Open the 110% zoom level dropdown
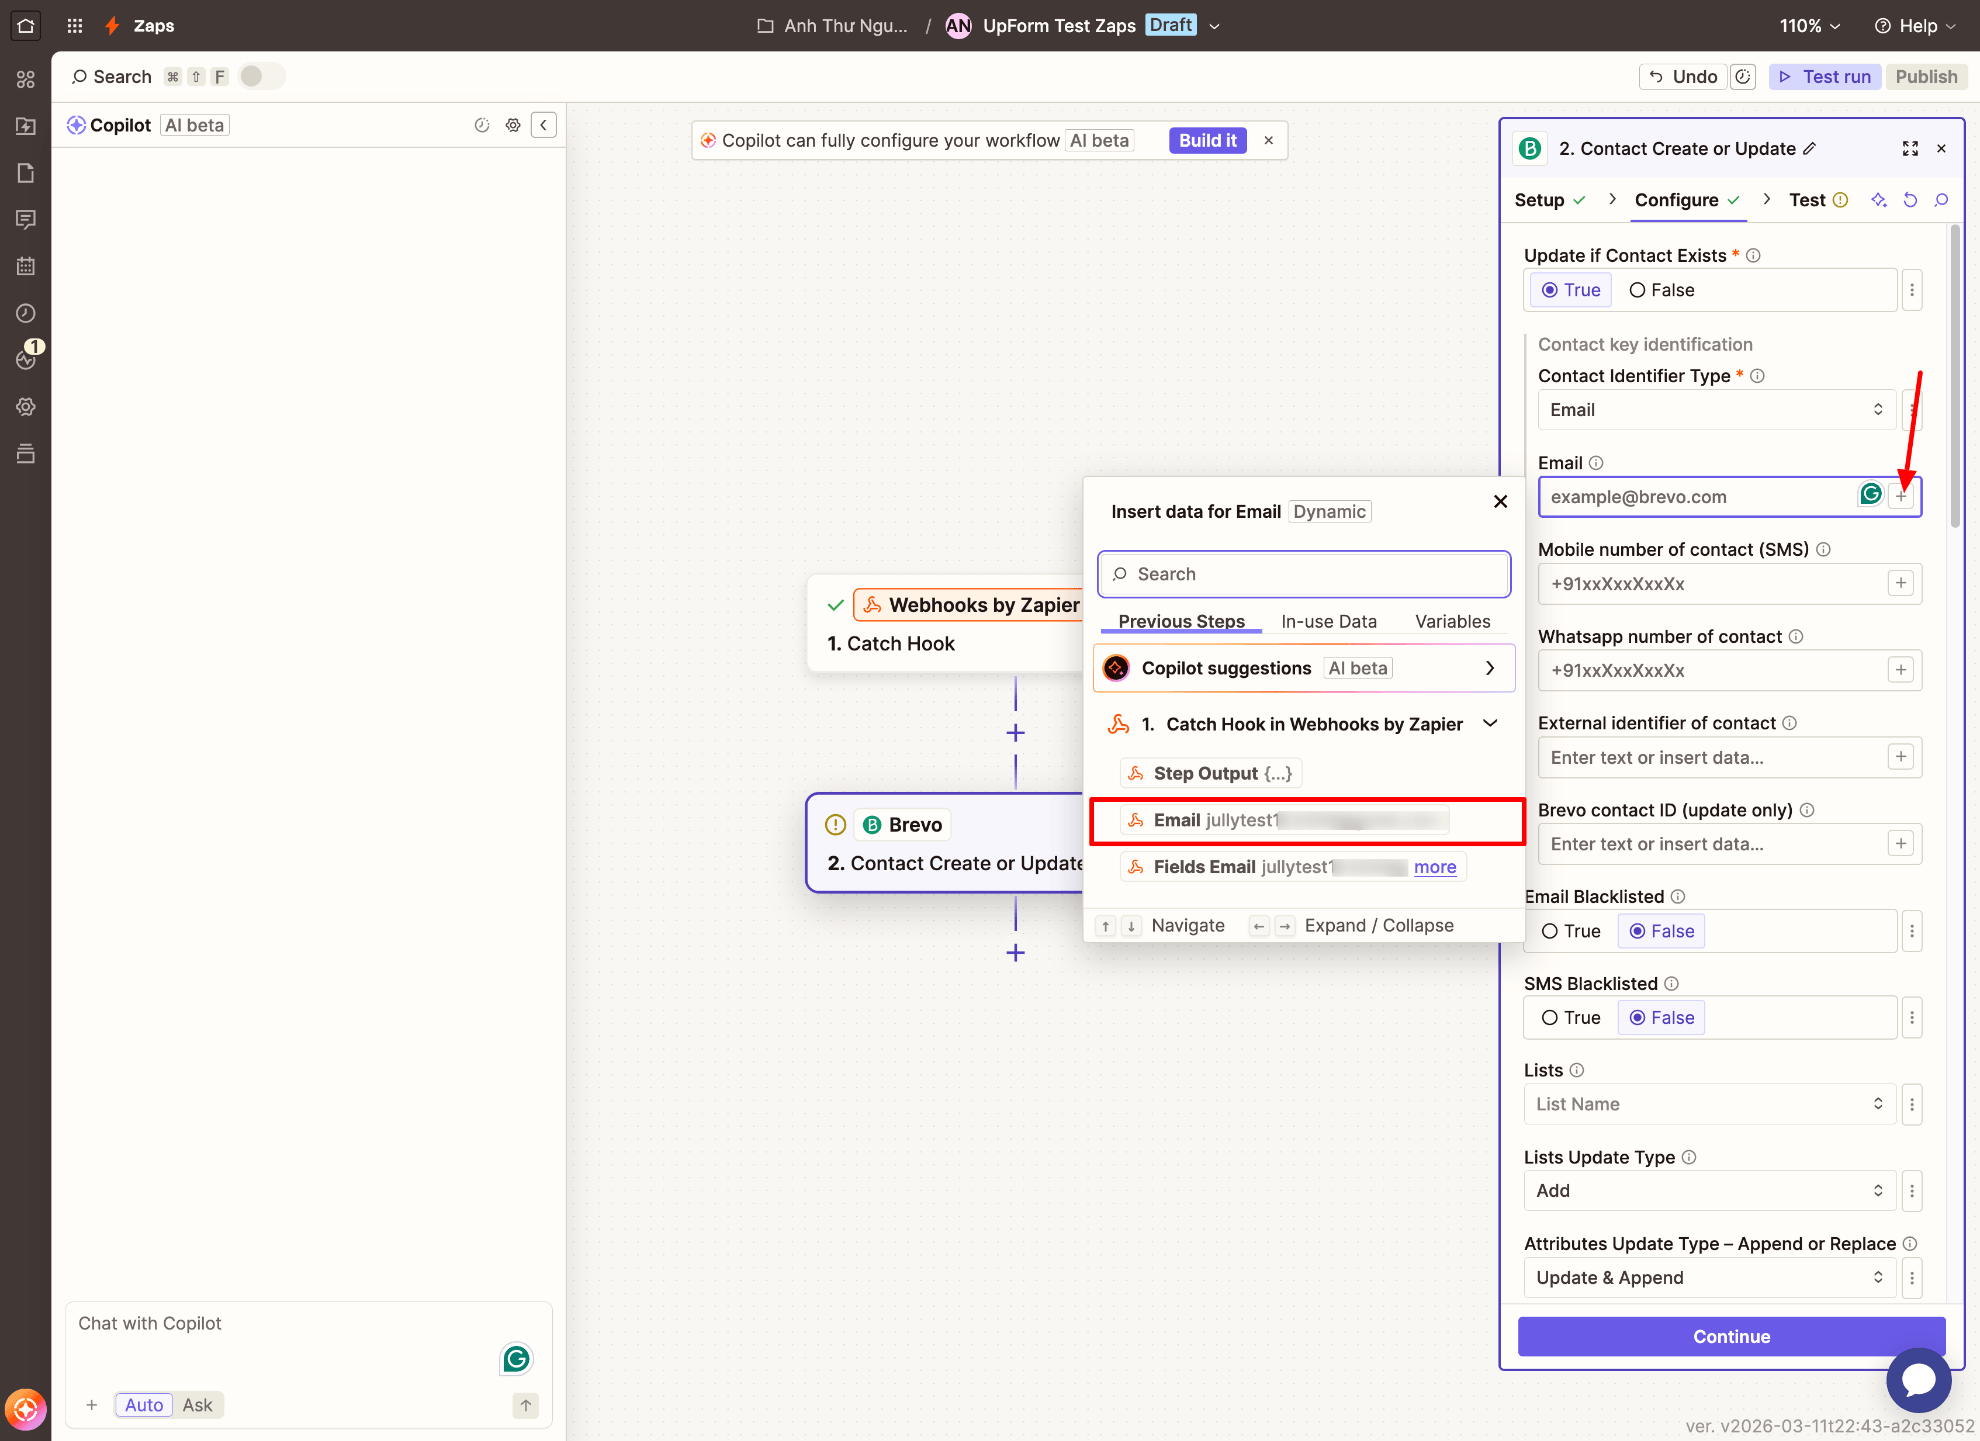This screenshot has height=1441, width=1980. [x=1810, y=26]
